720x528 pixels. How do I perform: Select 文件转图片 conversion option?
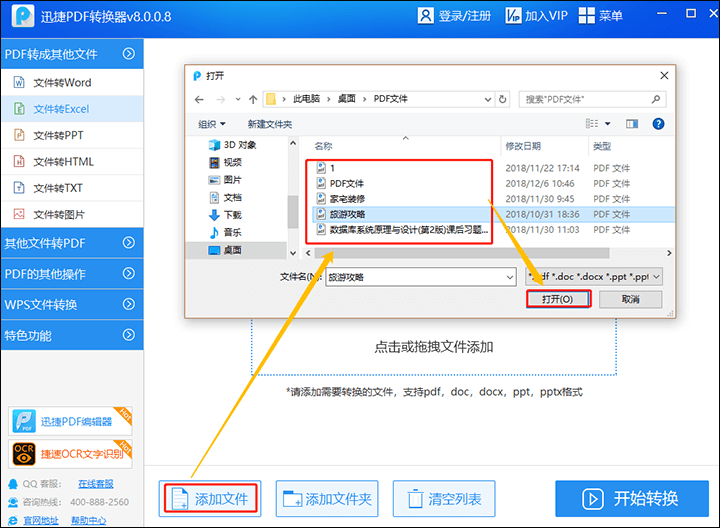click(72, 214)
